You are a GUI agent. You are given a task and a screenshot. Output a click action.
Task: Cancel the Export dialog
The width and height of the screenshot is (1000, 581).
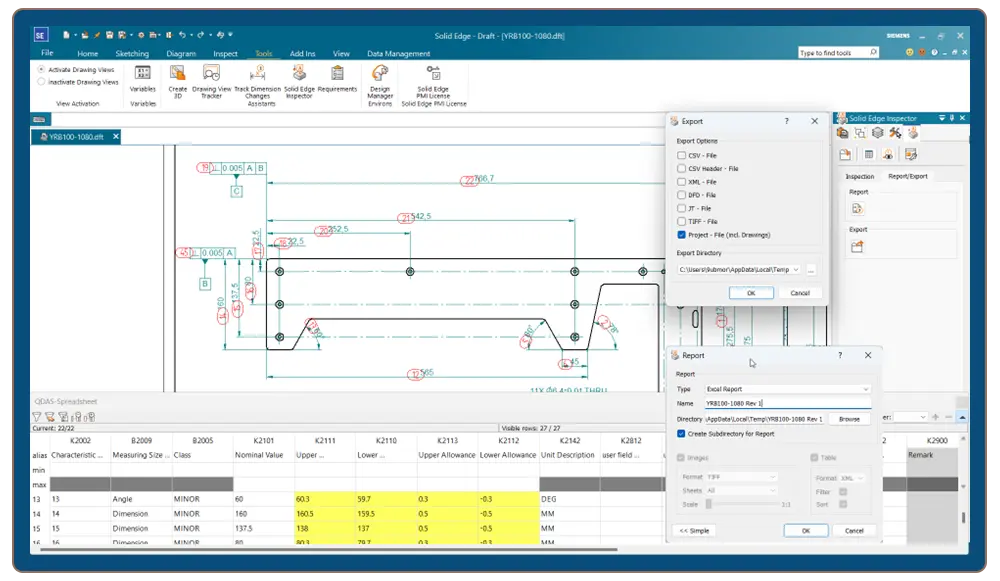point(800,293)
